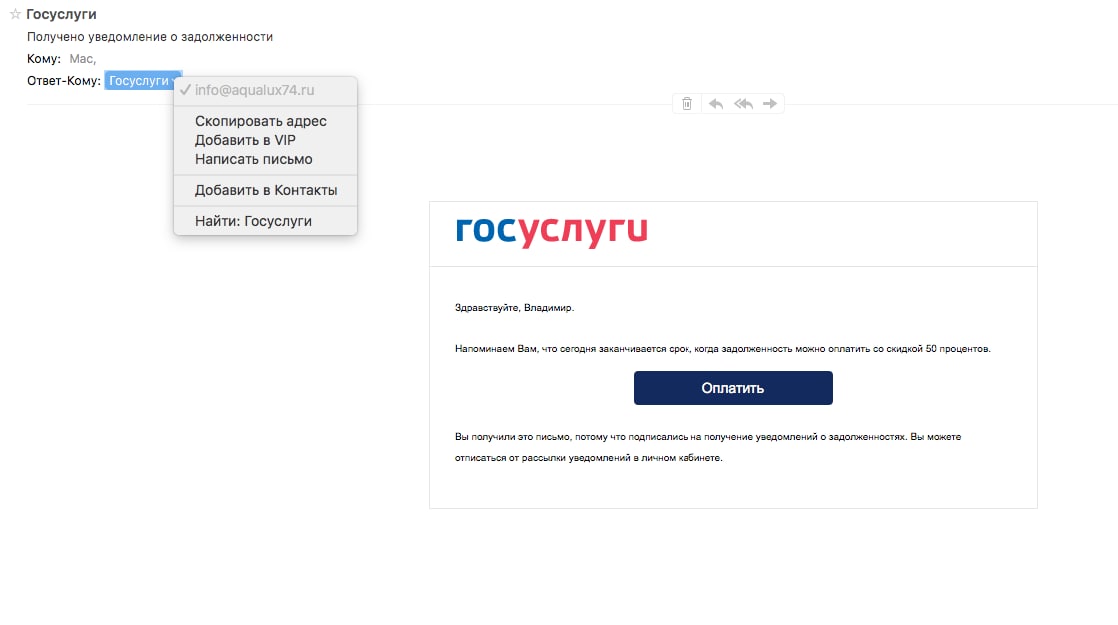Click the greeting Здравствуйте, Владимир.
This screenshot has width=1118, height=625.
tap(515, 308)
